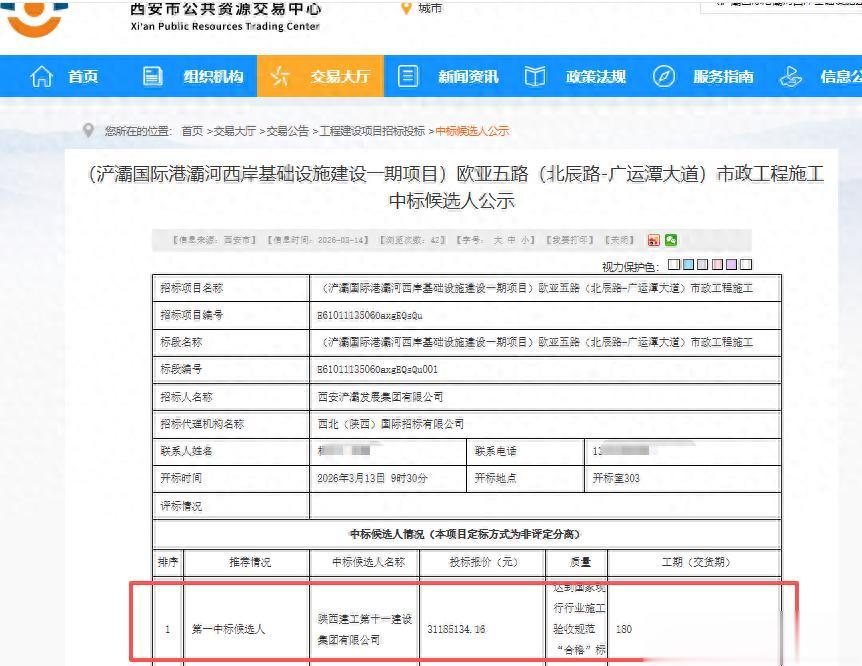Click the 新闻资讯 list icon
Image resolution: width=862 pixels, height=666 pixels.
407,76
